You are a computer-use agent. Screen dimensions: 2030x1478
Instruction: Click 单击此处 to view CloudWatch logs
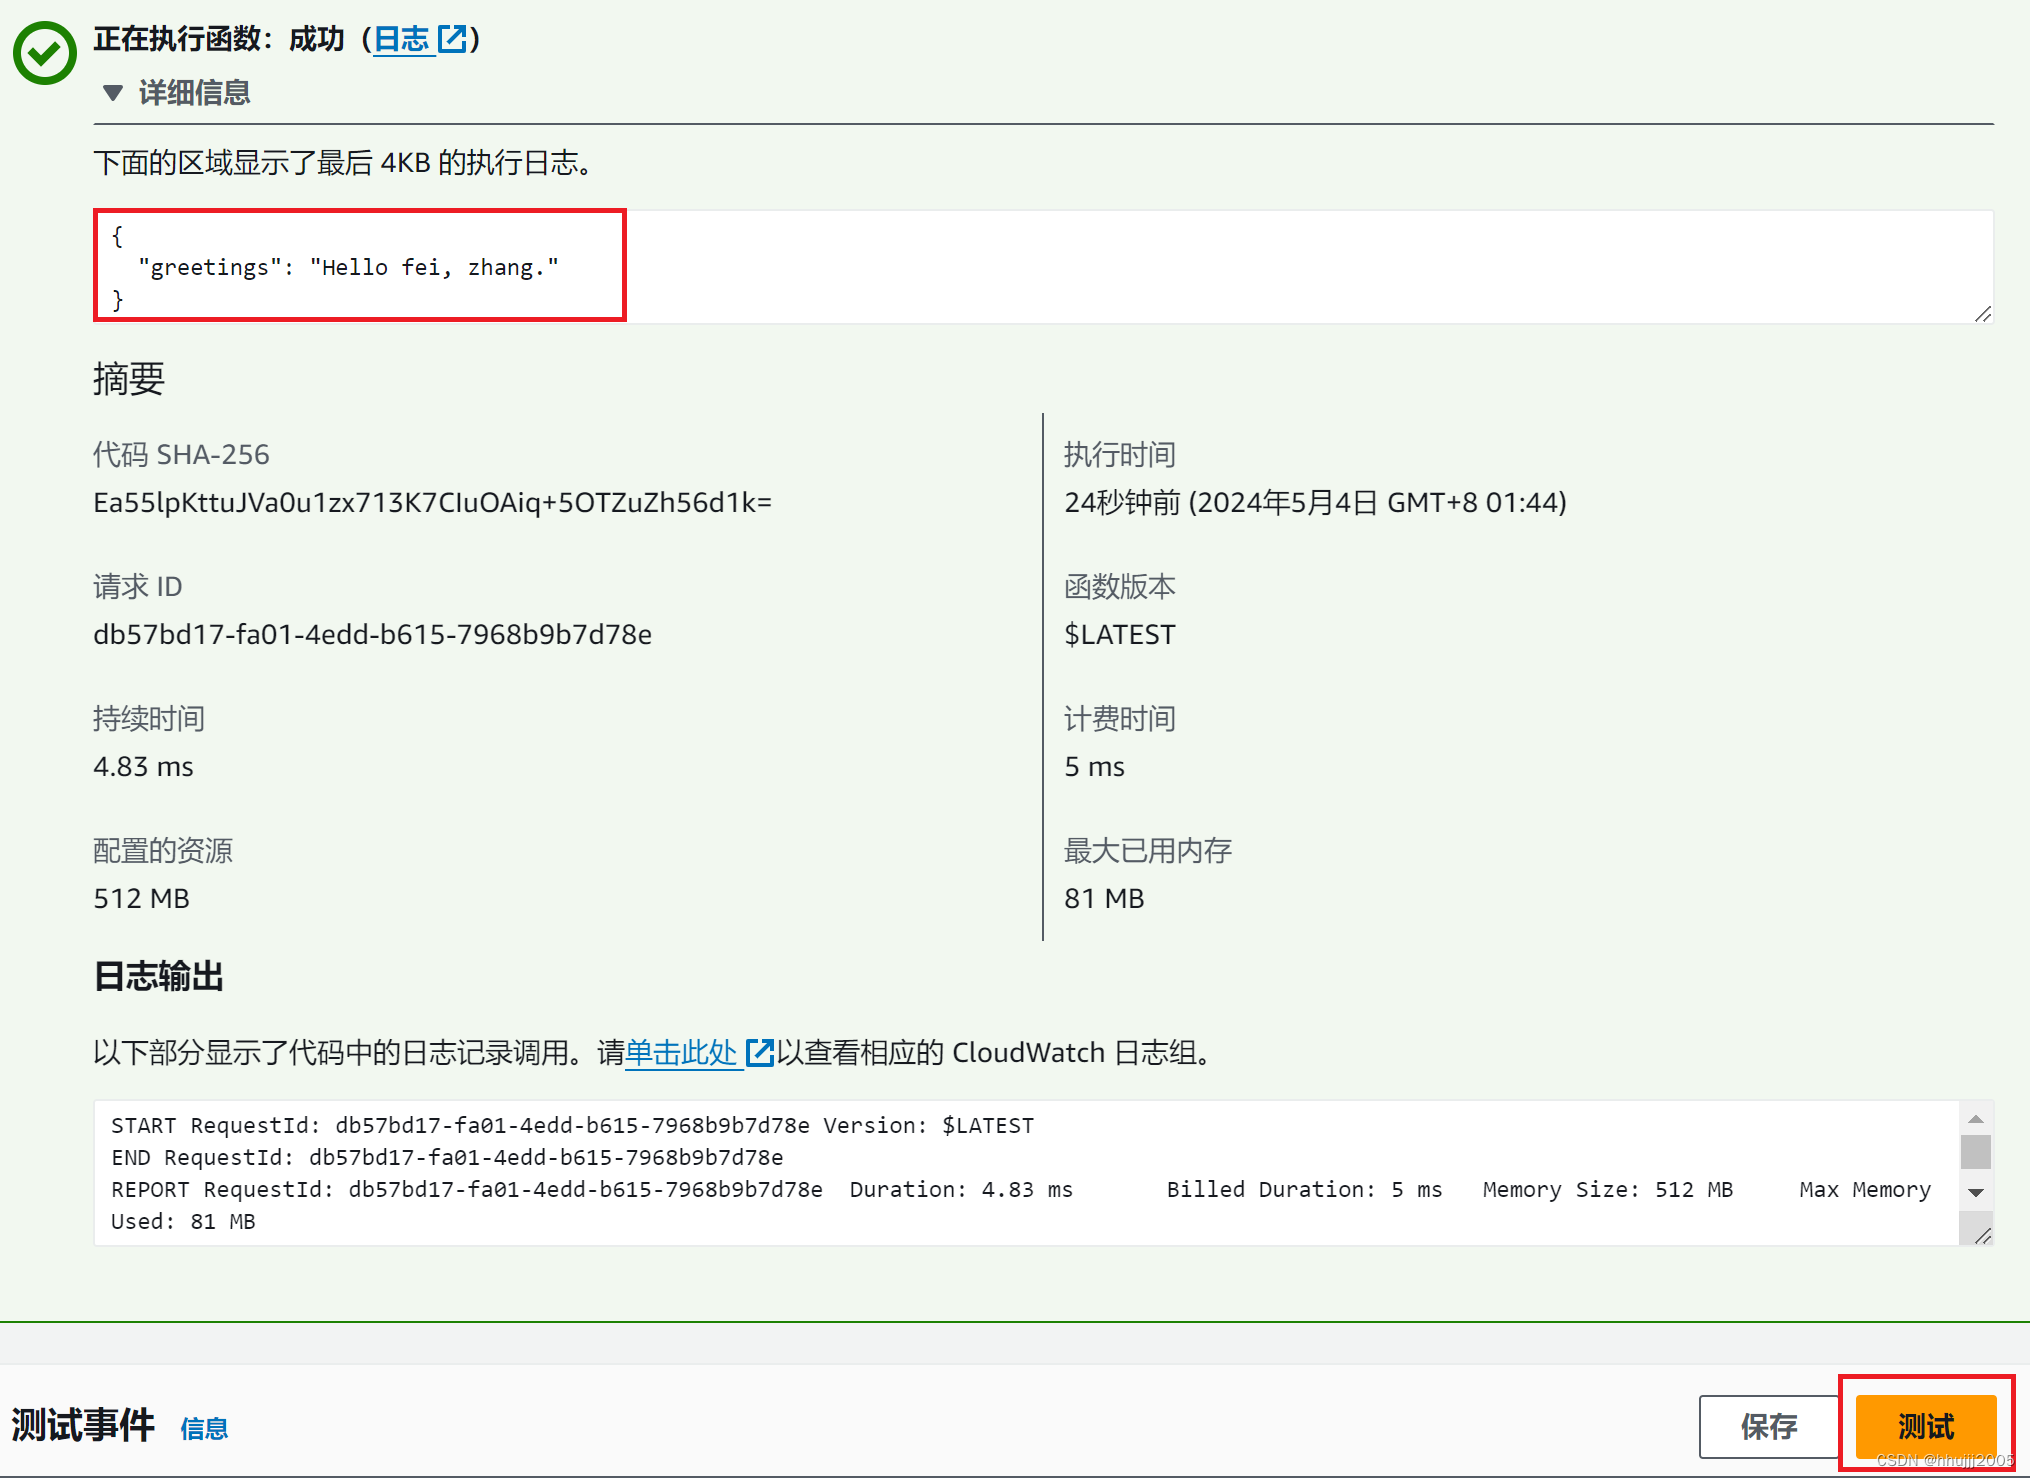tap(681, 1052)
